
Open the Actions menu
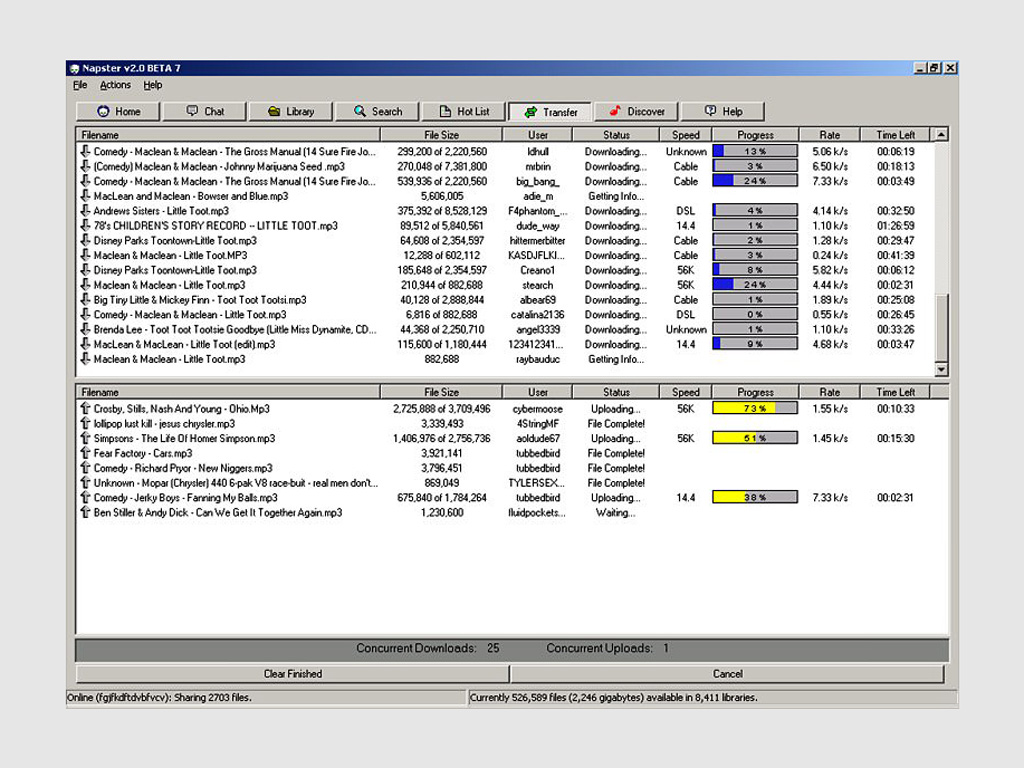(115, 85)
